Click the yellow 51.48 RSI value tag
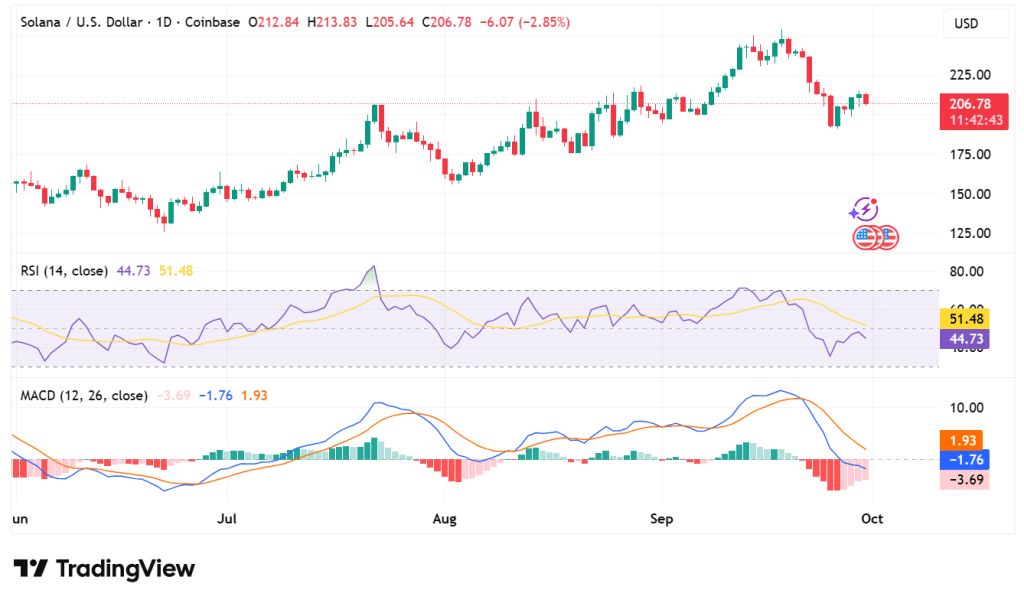The image size is (1024, 603). 966,318
